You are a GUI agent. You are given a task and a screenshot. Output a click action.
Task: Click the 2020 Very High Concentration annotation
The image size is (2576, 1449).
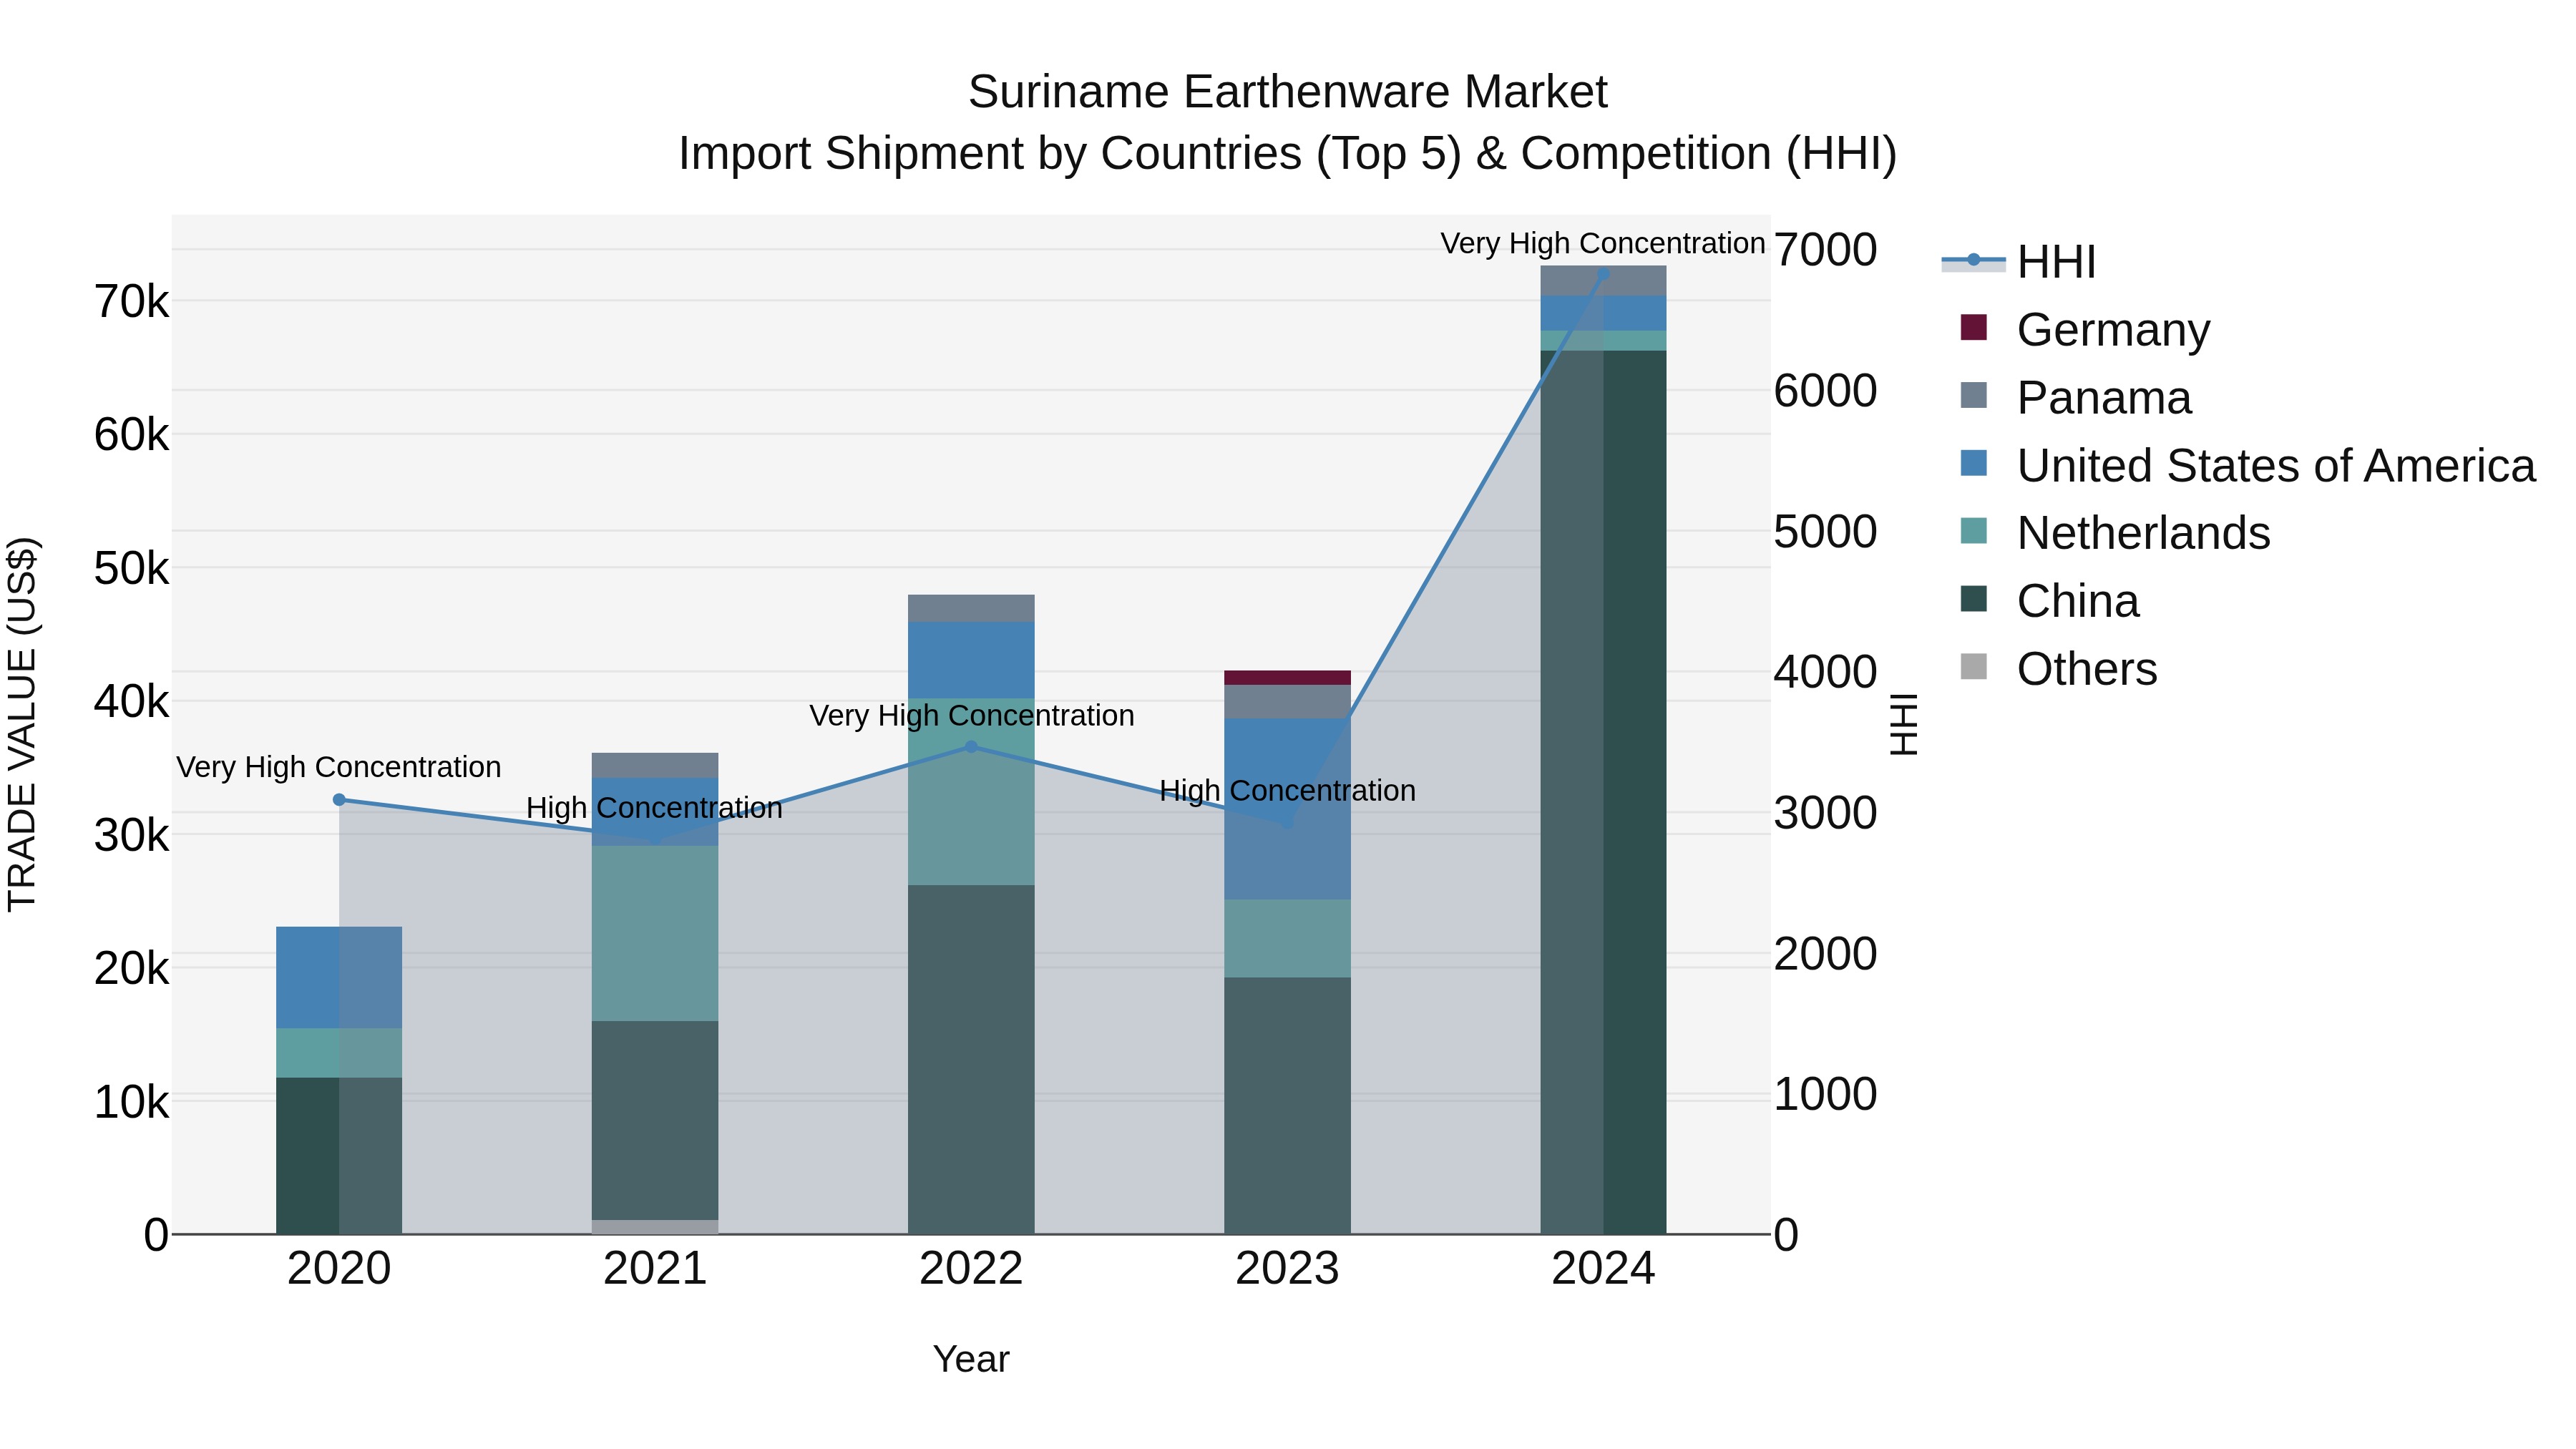339,767
